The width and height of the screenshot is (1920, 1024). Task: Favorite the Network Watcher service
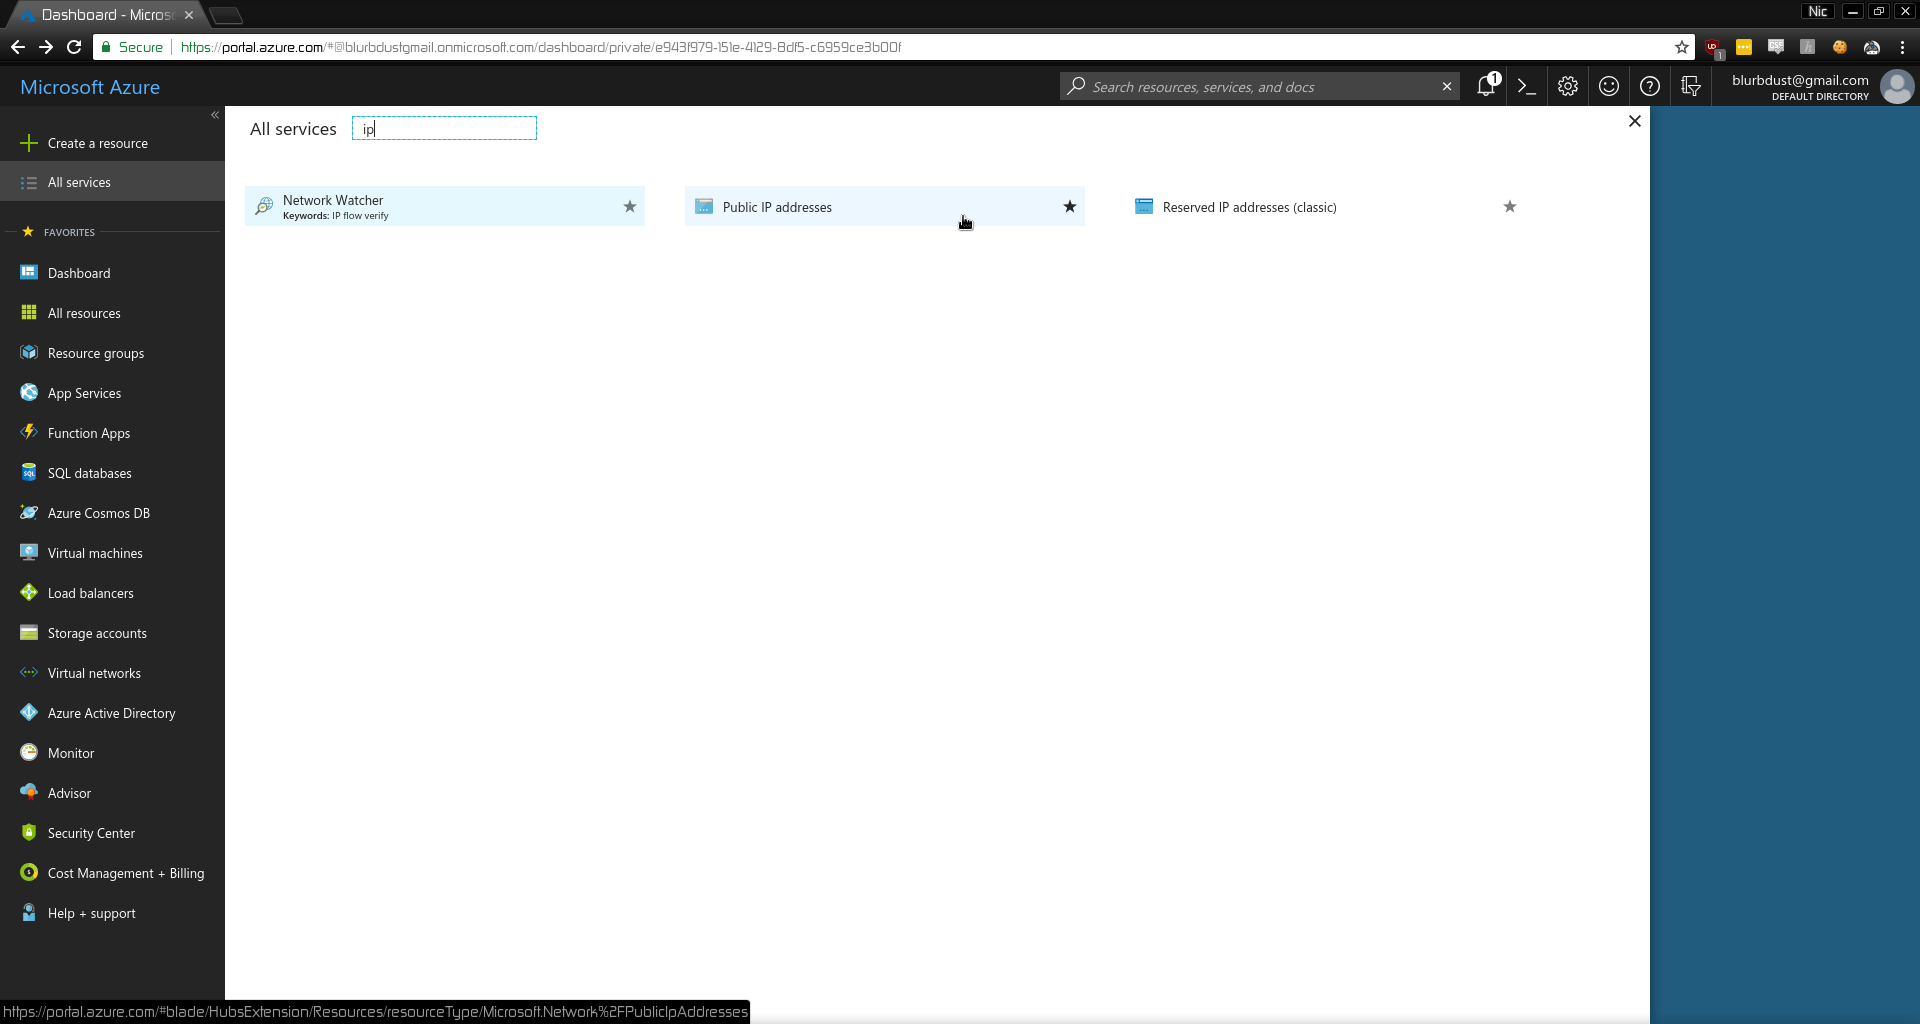tap(629, 207)
